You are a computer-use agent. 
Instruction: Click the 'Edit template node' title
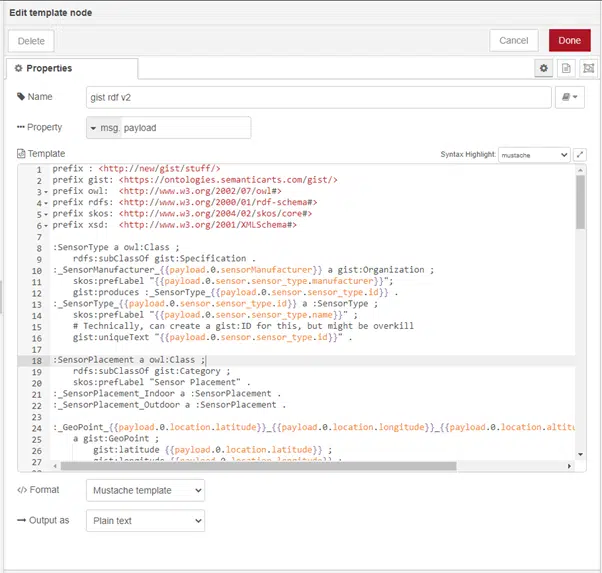pyautogui.click(x=51, y=13)
